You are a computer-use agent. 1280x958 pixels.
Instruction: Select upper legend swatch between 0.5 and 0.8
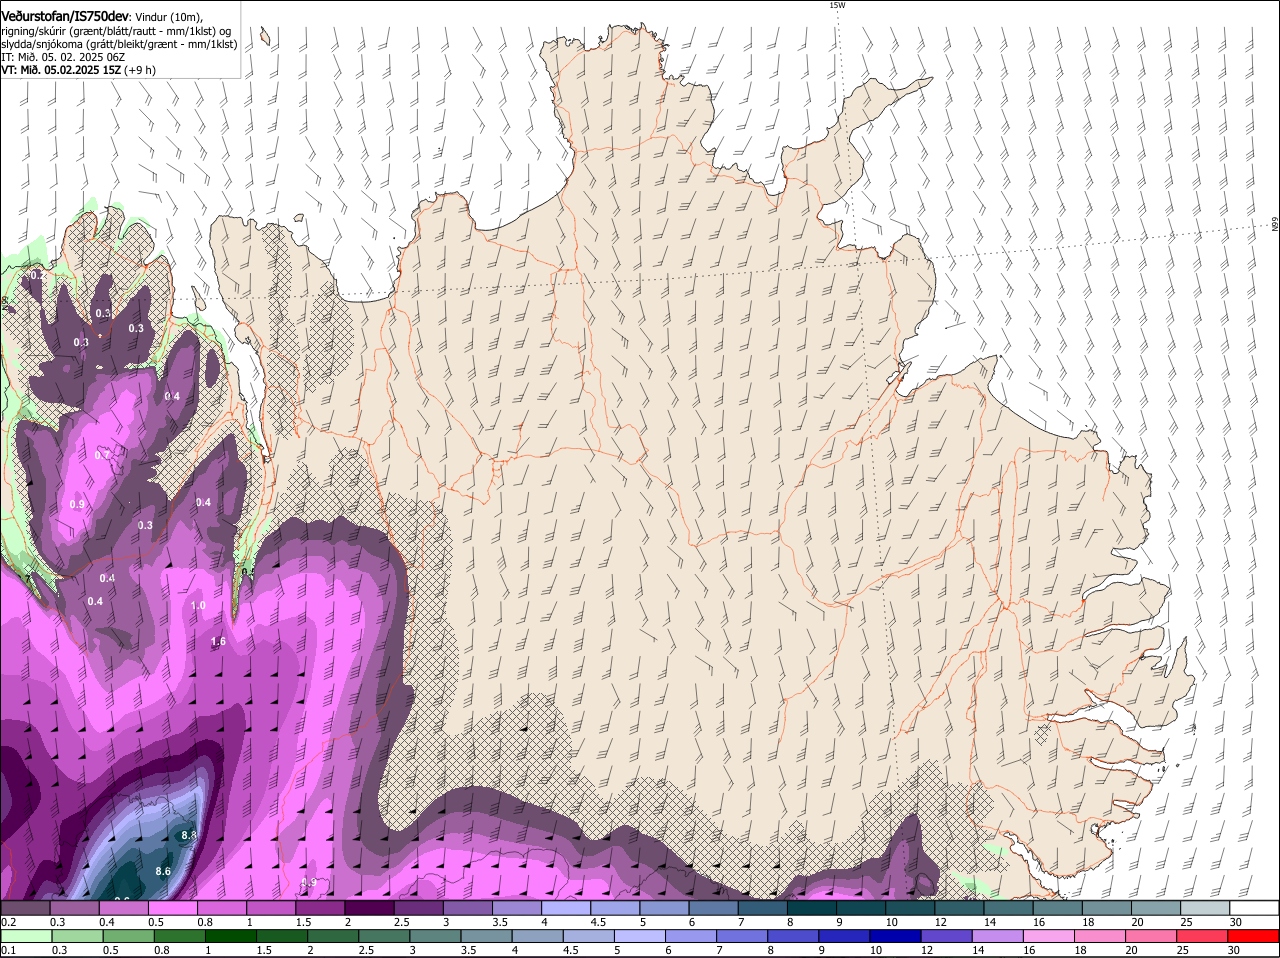(173, 907)
